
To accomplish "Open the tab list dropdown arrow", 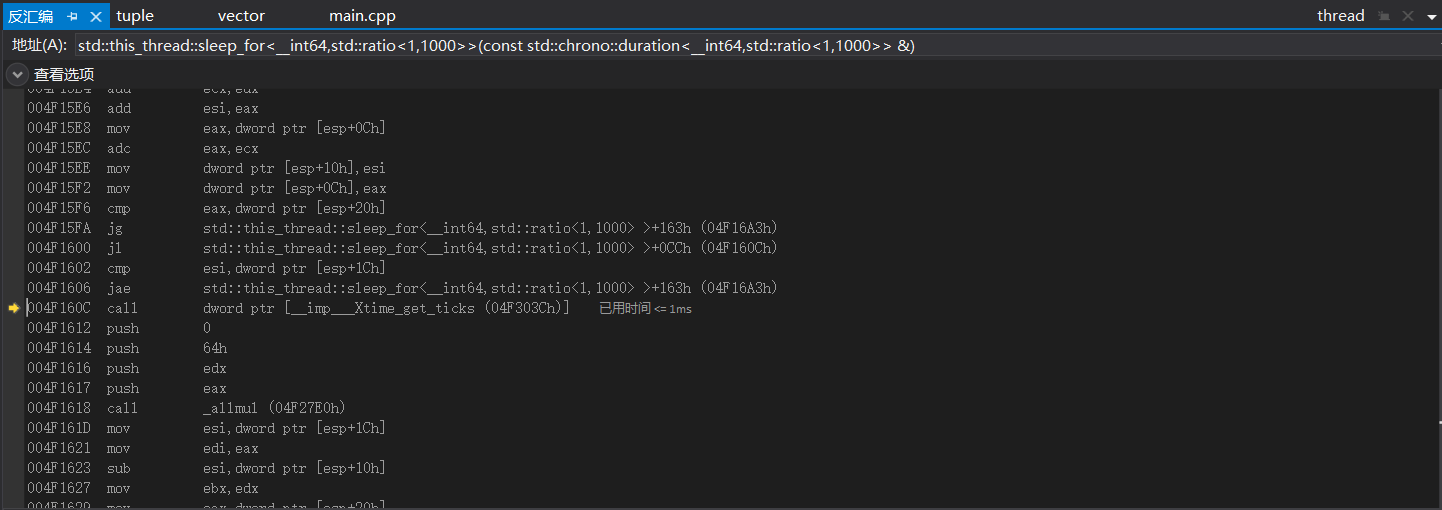I will [x=1432, y=17].
